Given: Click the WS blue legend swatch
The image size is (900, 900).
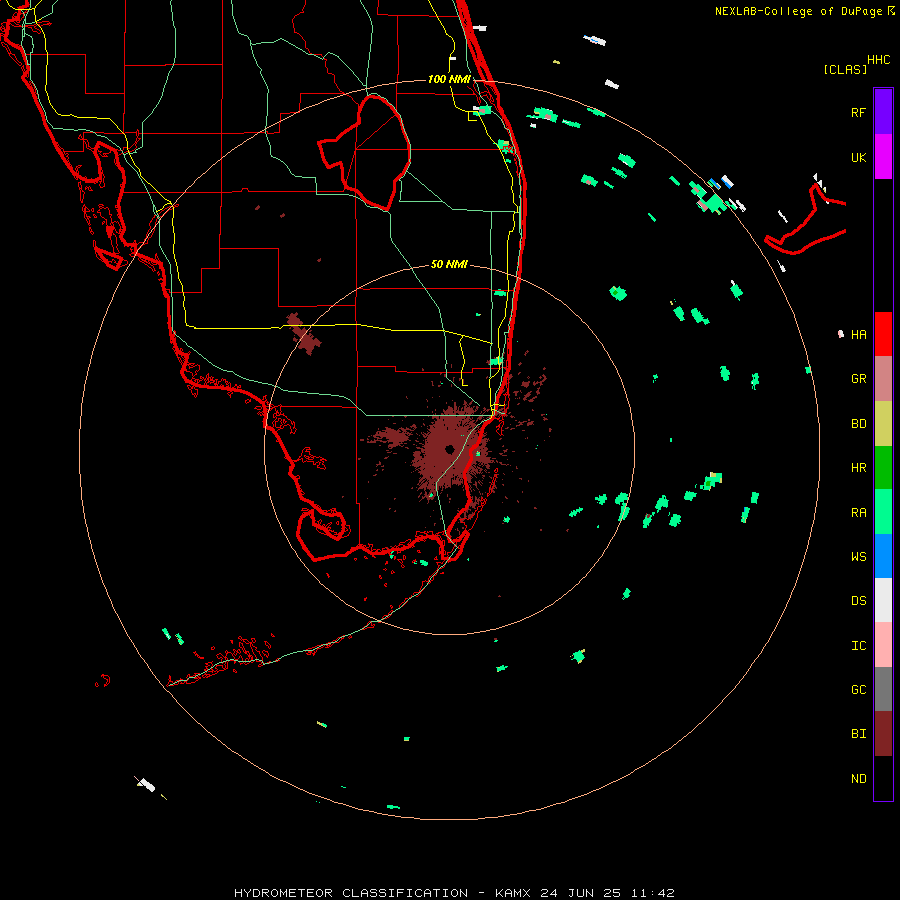Looking at the screenshot, I should 883,556.
